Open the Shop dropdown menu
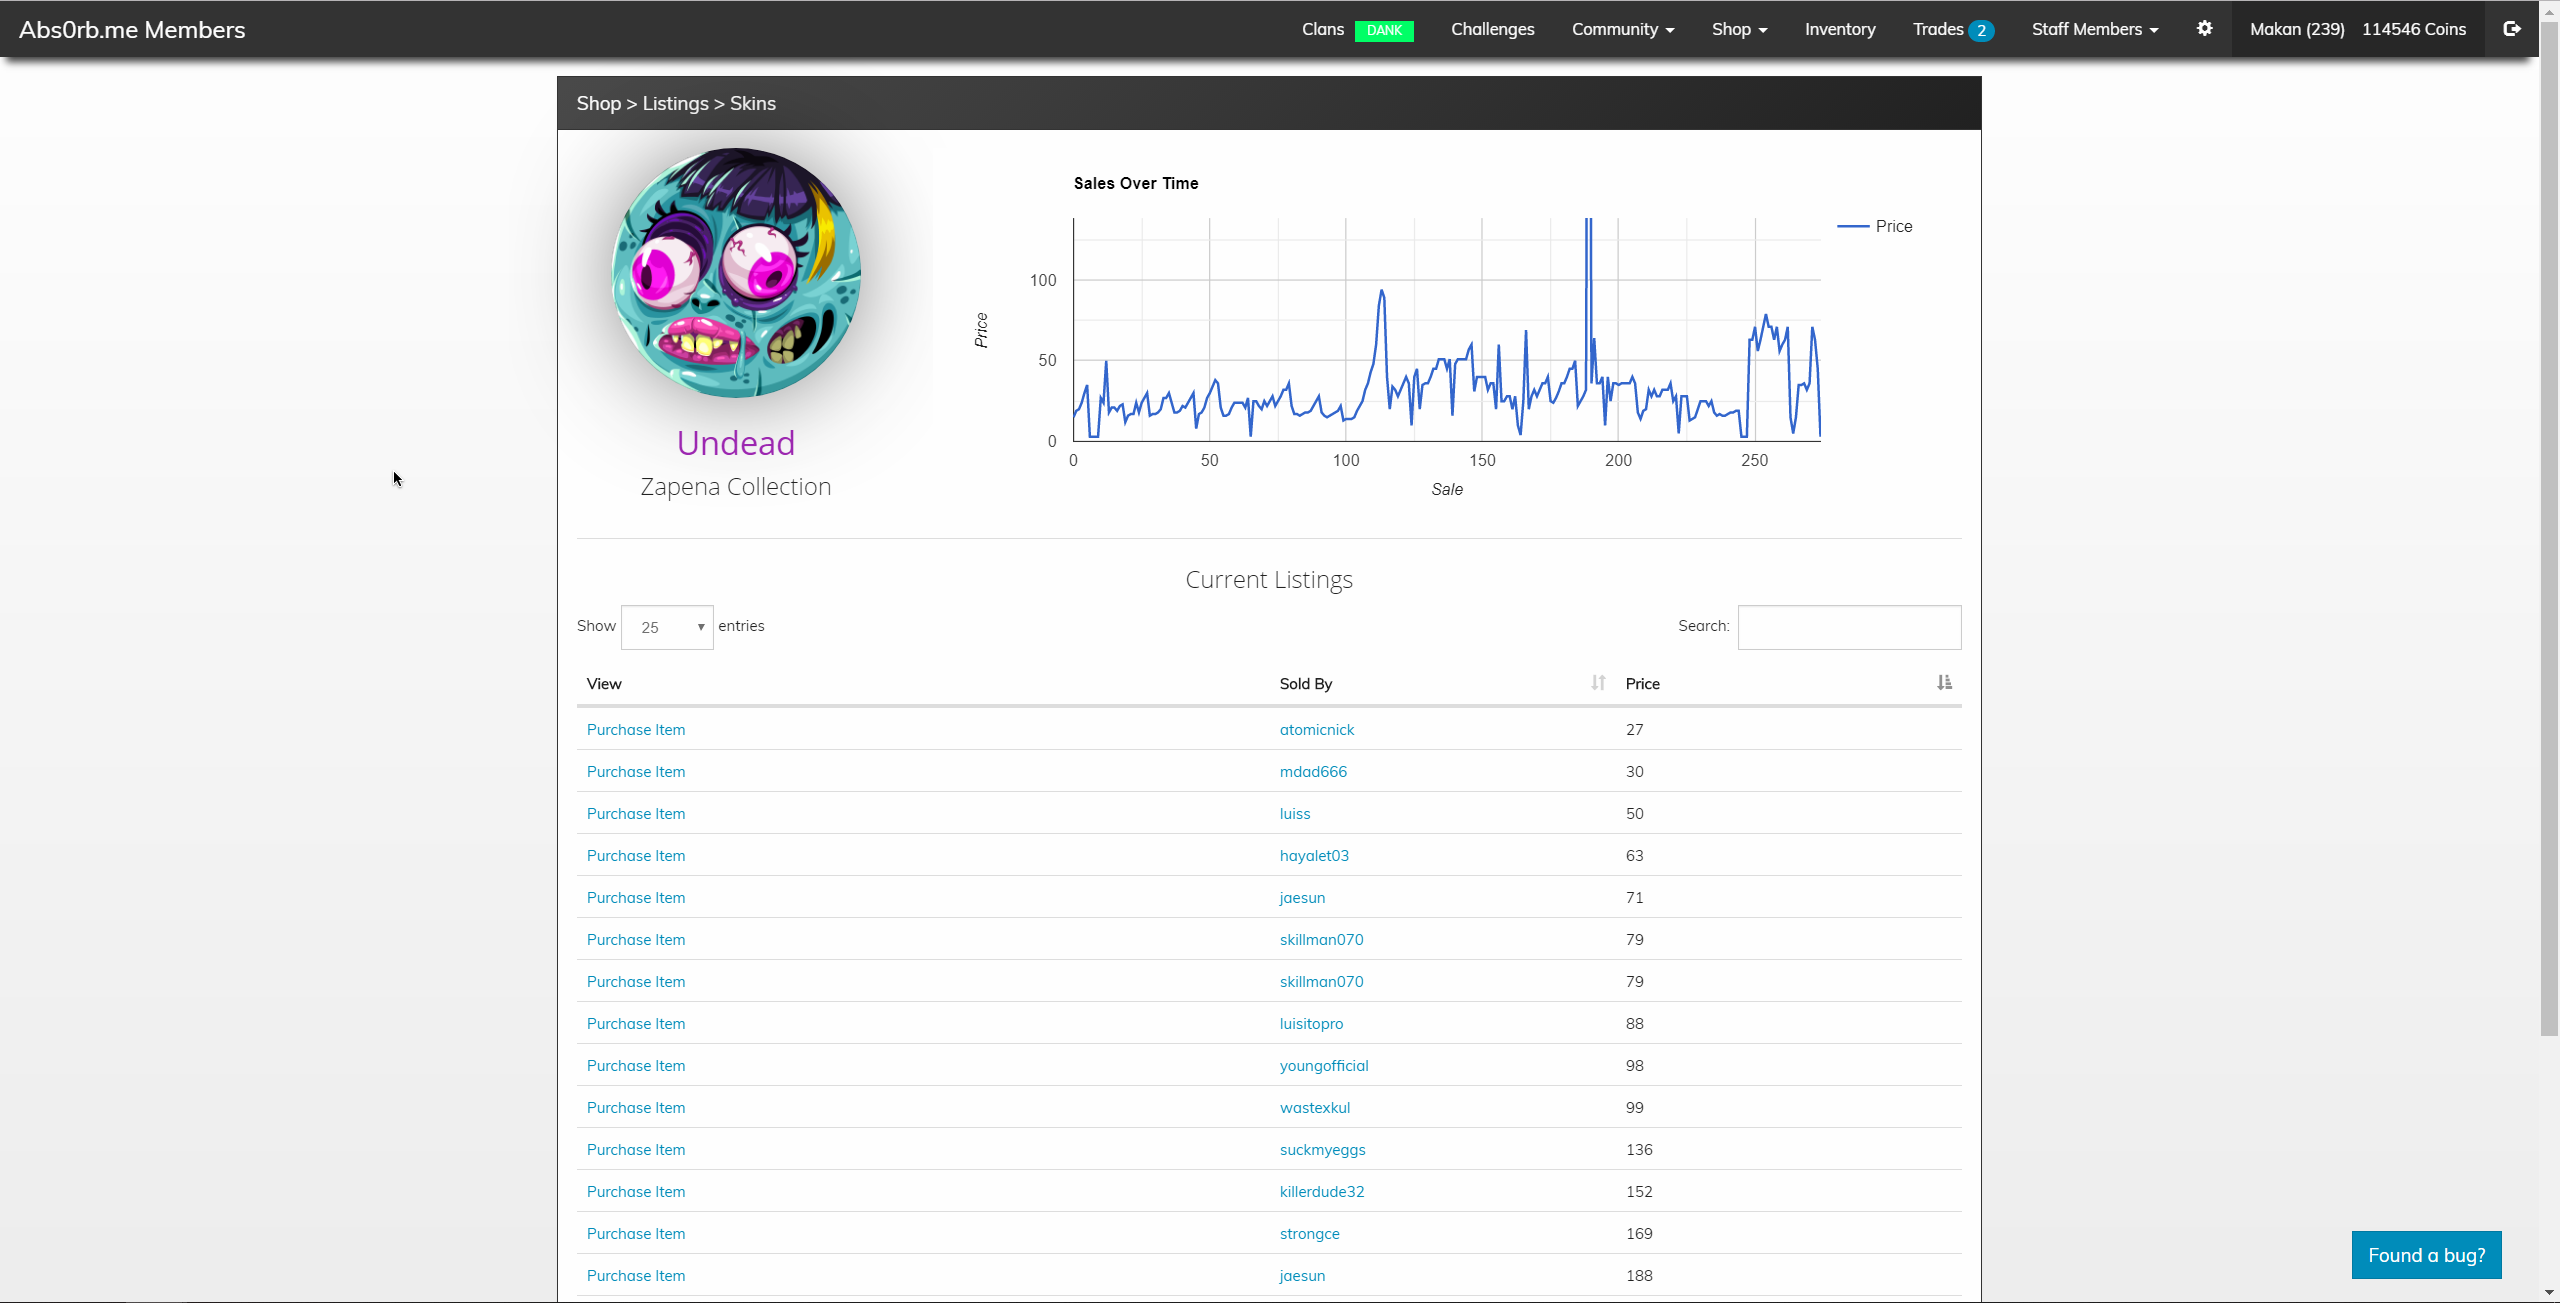 [x=1740, y=29]
